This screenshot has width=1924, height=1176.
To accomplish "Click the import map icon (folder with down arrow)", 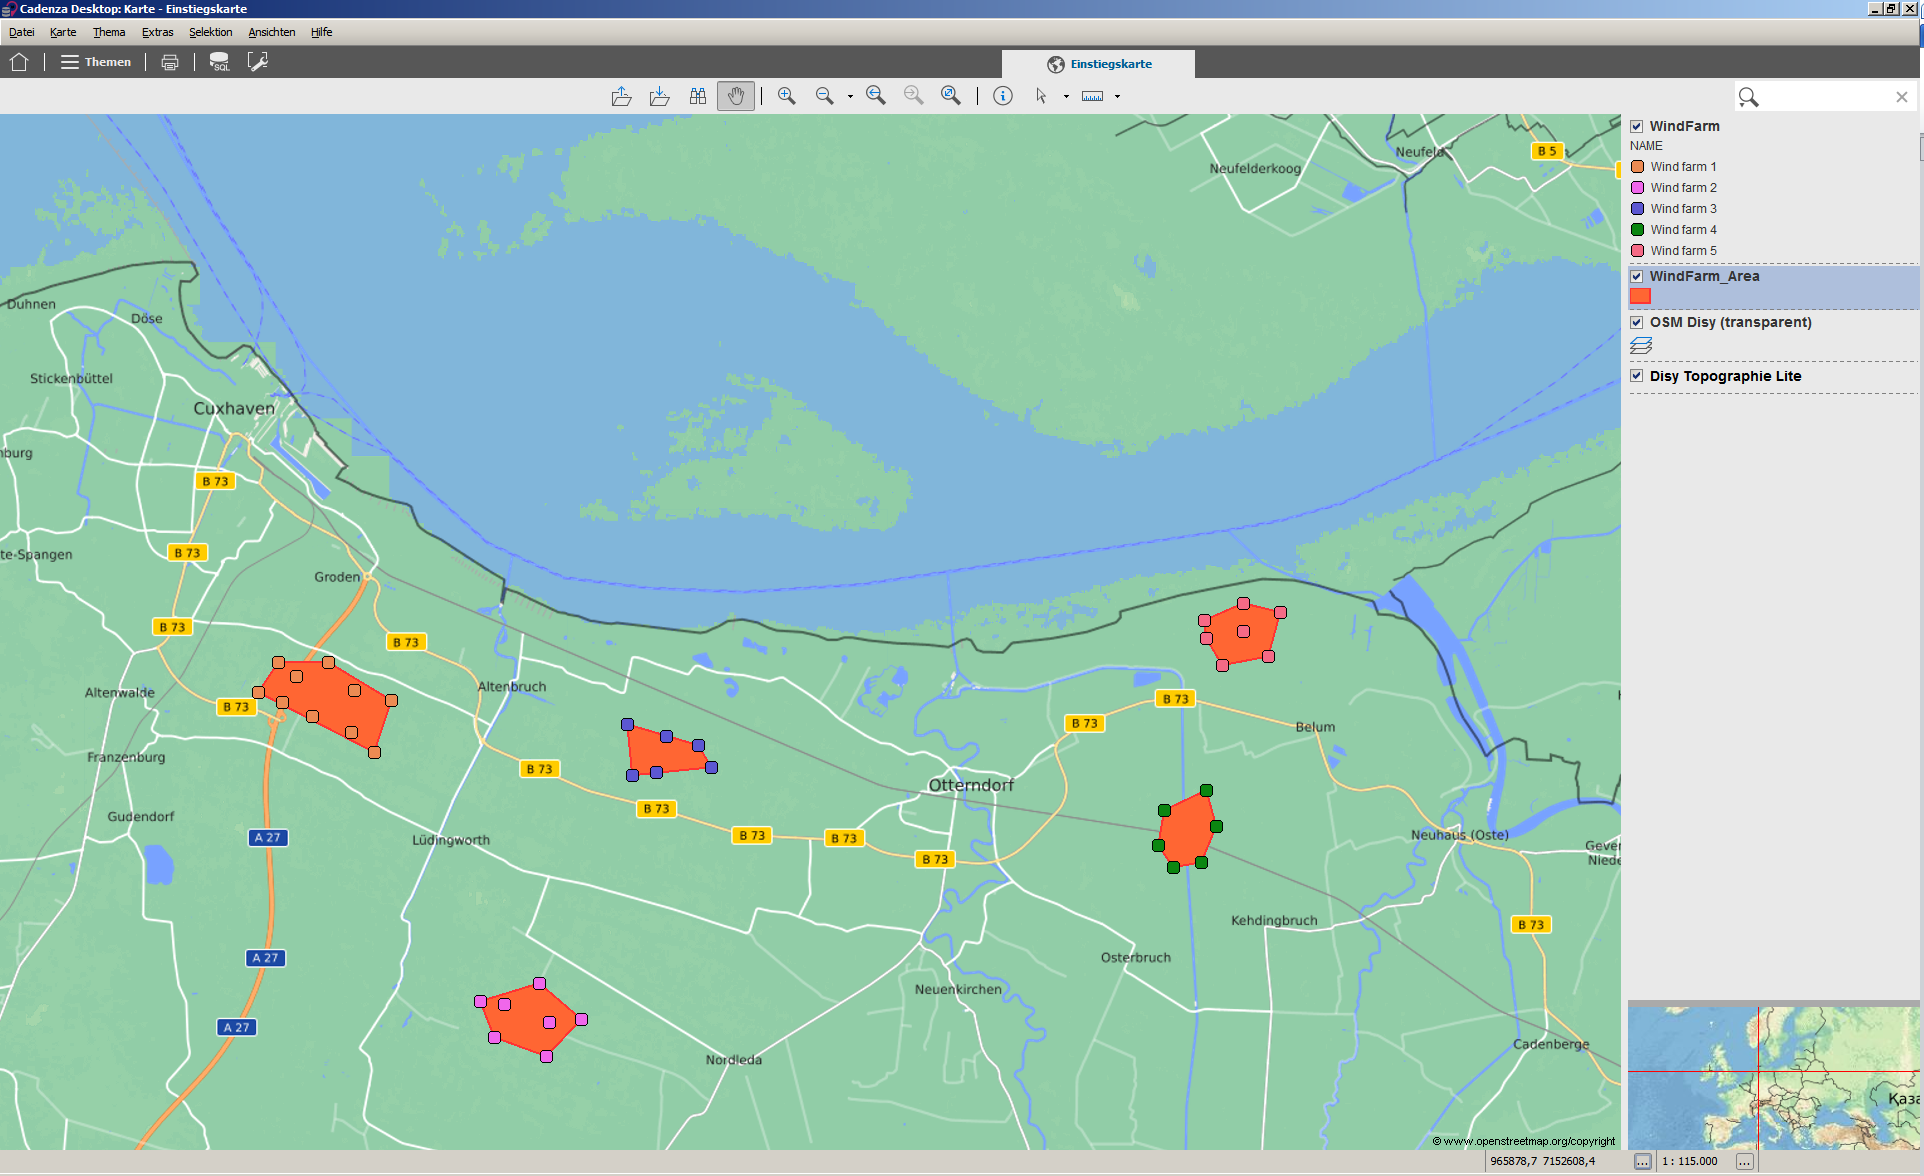I will (x=659, y=96).
